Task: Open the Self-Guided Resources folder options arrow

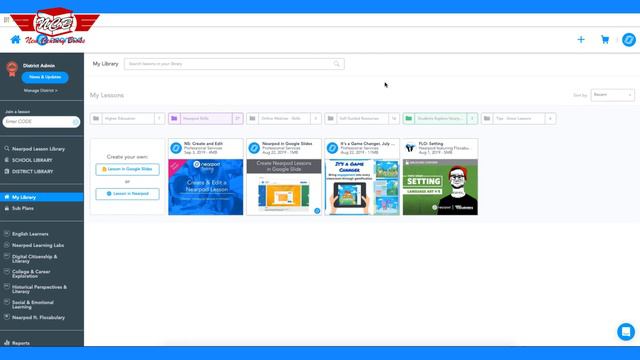Action: (x=394, y=118)
